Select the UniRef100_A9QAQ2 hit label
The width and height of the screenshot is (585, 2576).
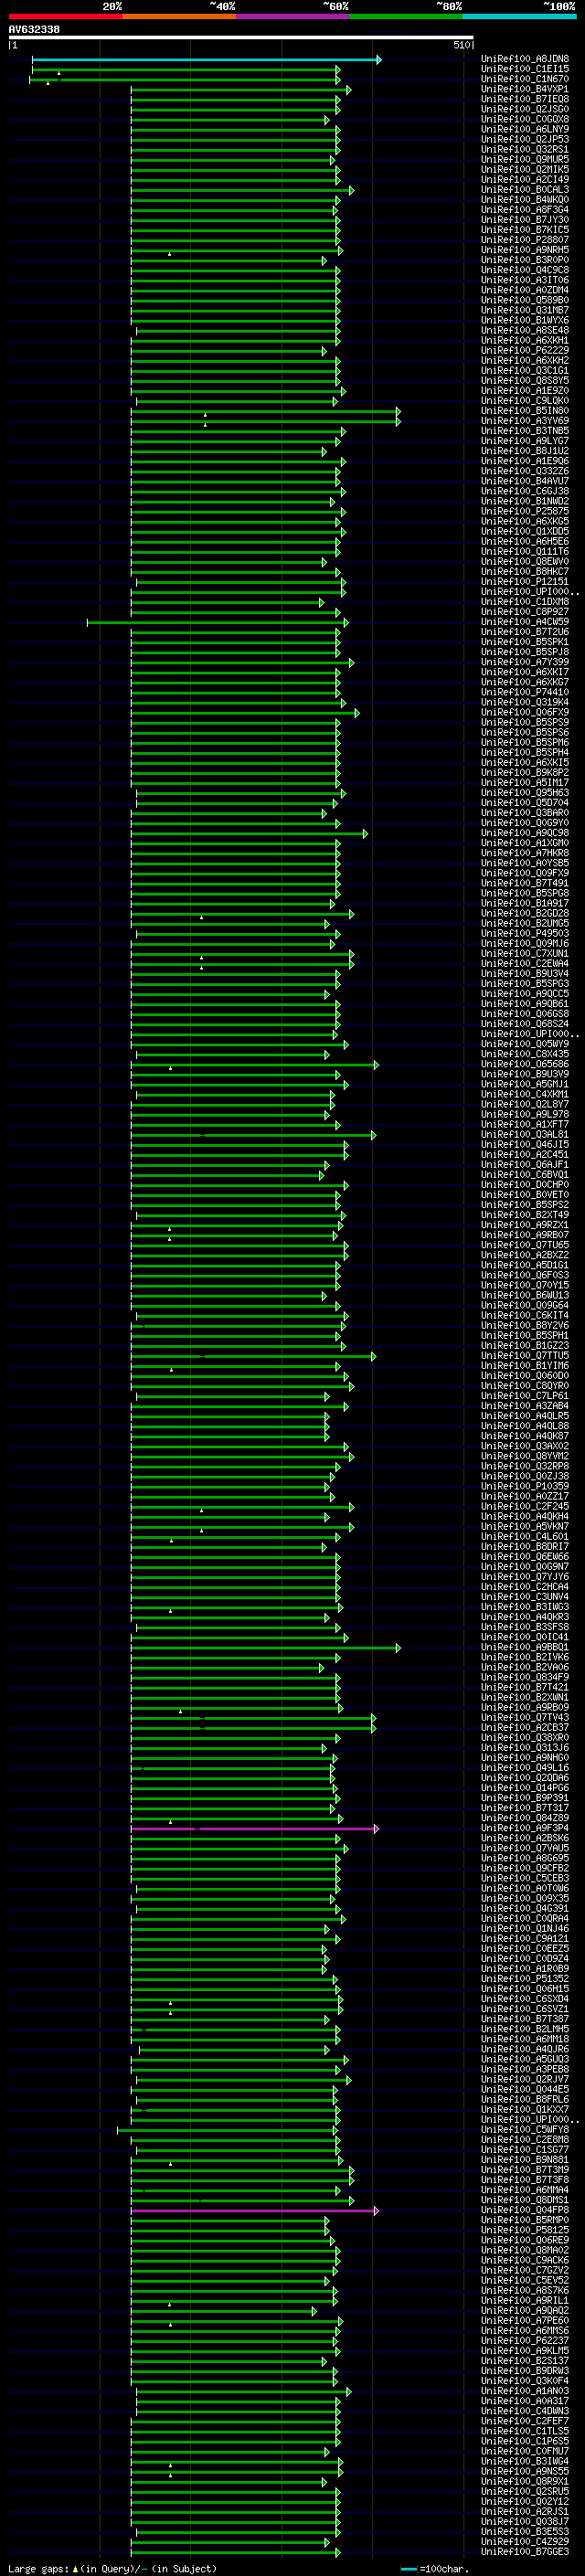pyautogui.click(x=525, y=2311)
